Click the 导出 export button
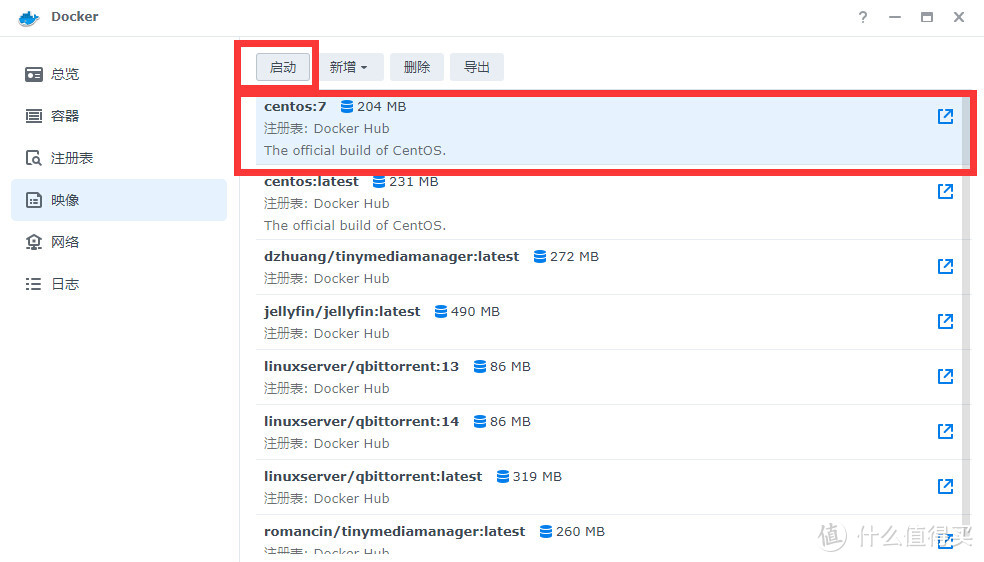 pyautogui.click(x=477, y=67)
